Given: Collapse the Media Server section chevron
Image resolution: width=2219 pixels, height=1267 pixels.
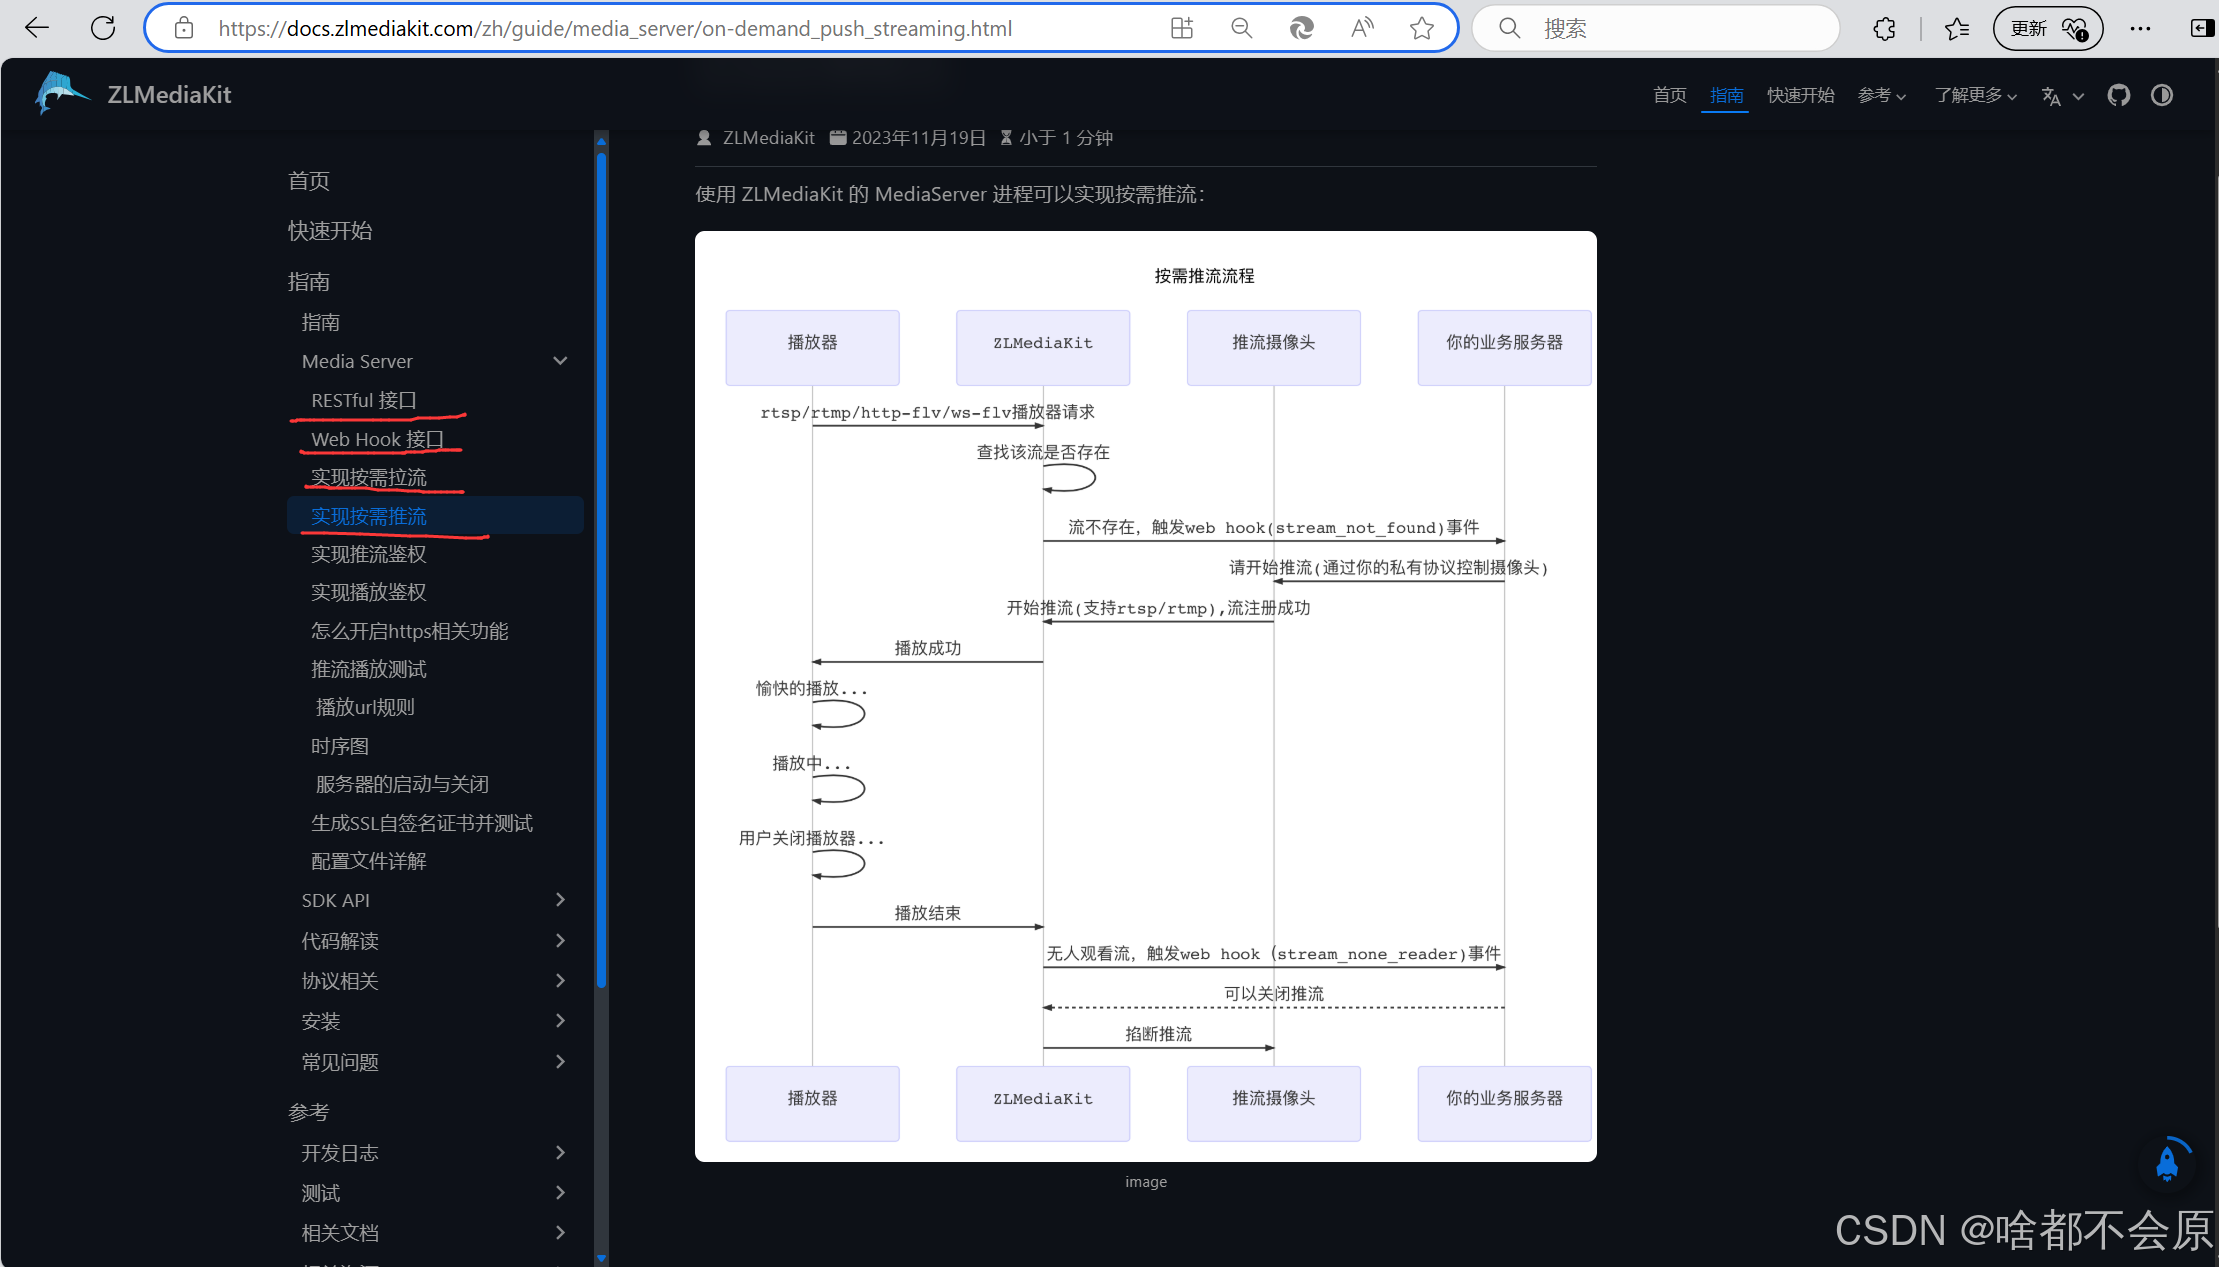Looking at the screenshot, I should [x=560, y=360].
